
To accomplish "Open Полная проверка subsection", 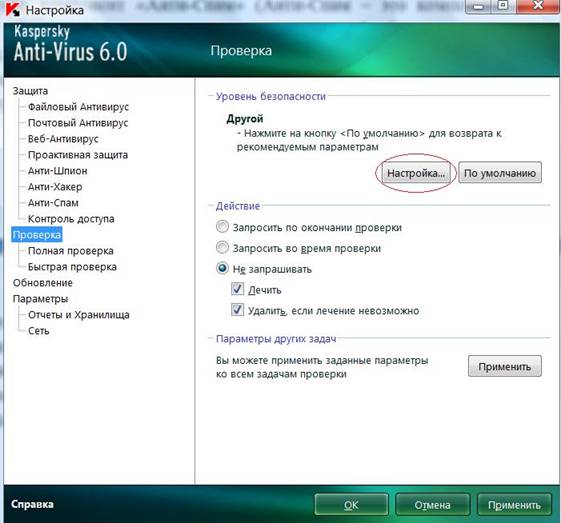I will [71, 251].
